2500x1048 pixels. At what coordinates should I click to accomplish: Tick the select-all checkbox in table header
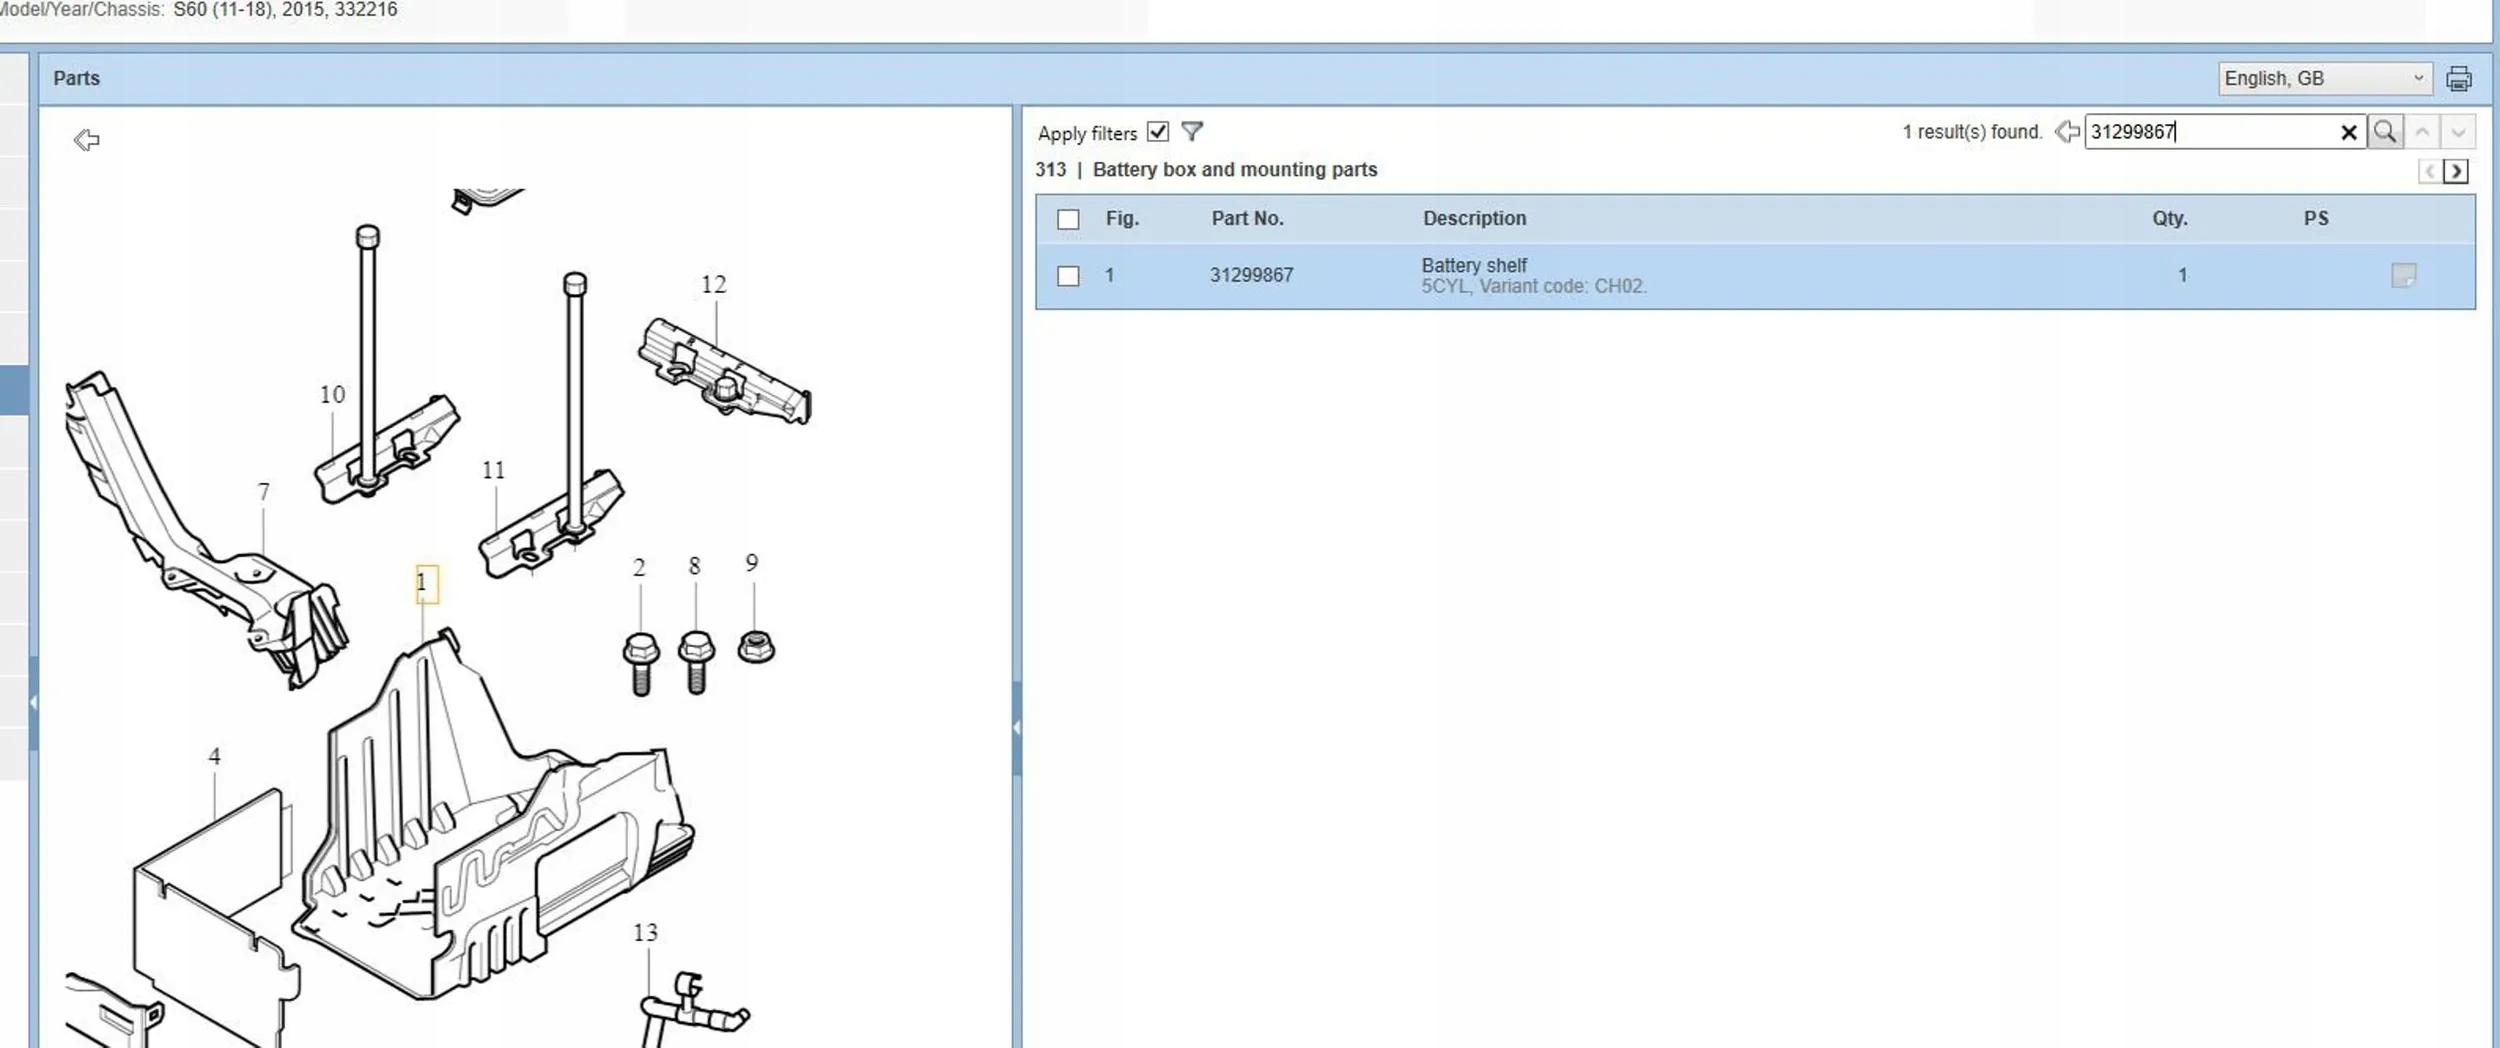[1068, 219]
